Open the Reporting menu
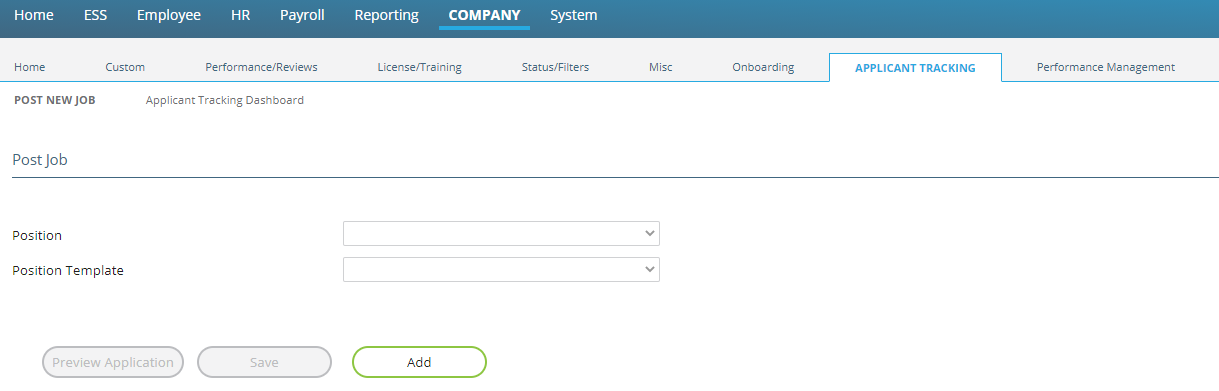1219x391 pixels. [x=387, y=15]
